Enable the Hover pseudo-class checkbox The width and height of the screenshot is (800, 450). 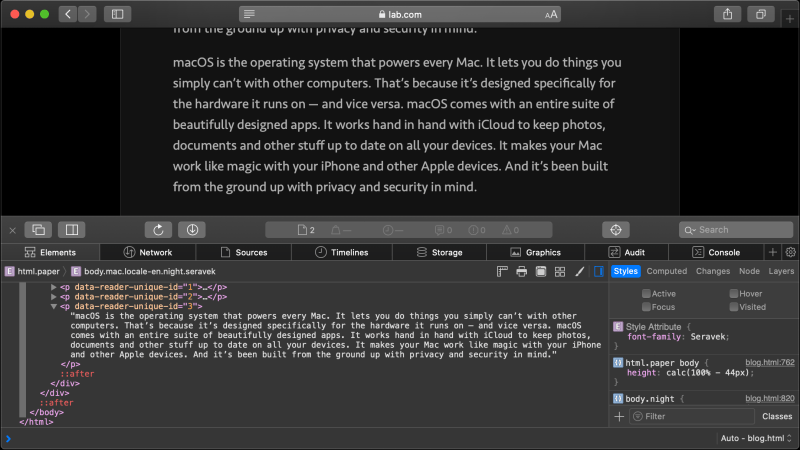[734, 293]
